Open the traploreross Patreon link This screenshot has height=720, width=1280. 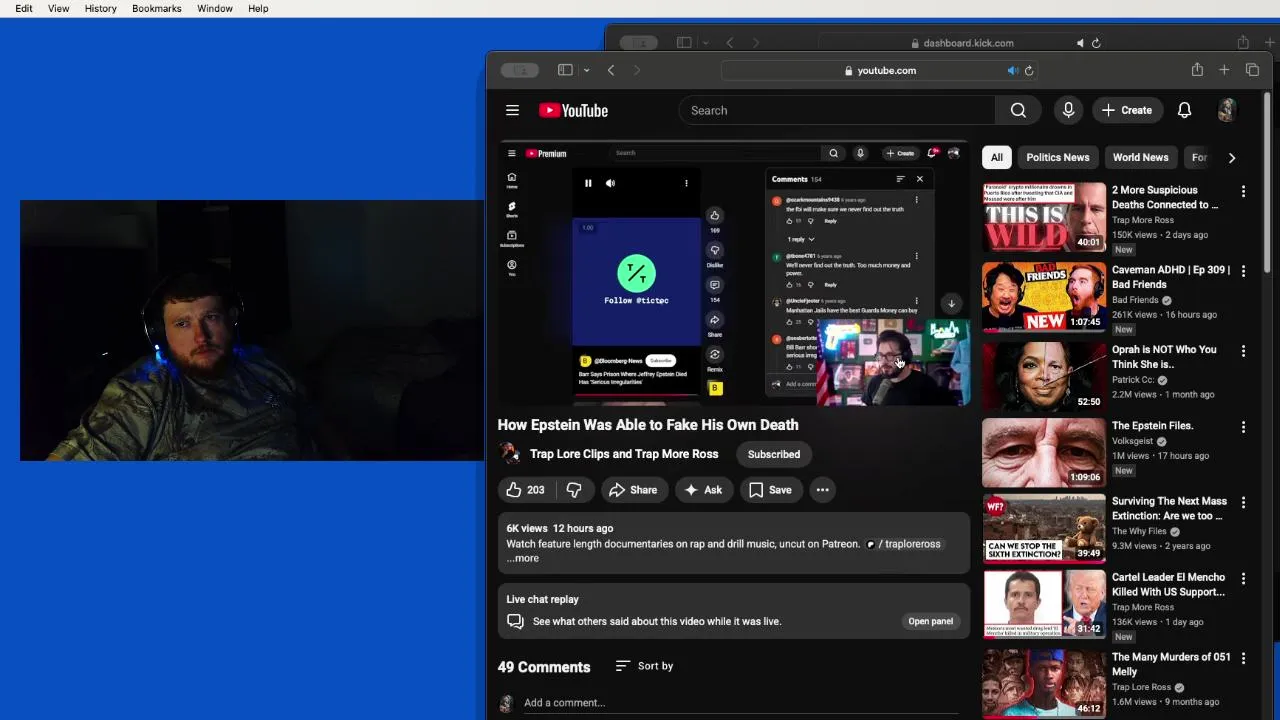[x=903, y=544]
